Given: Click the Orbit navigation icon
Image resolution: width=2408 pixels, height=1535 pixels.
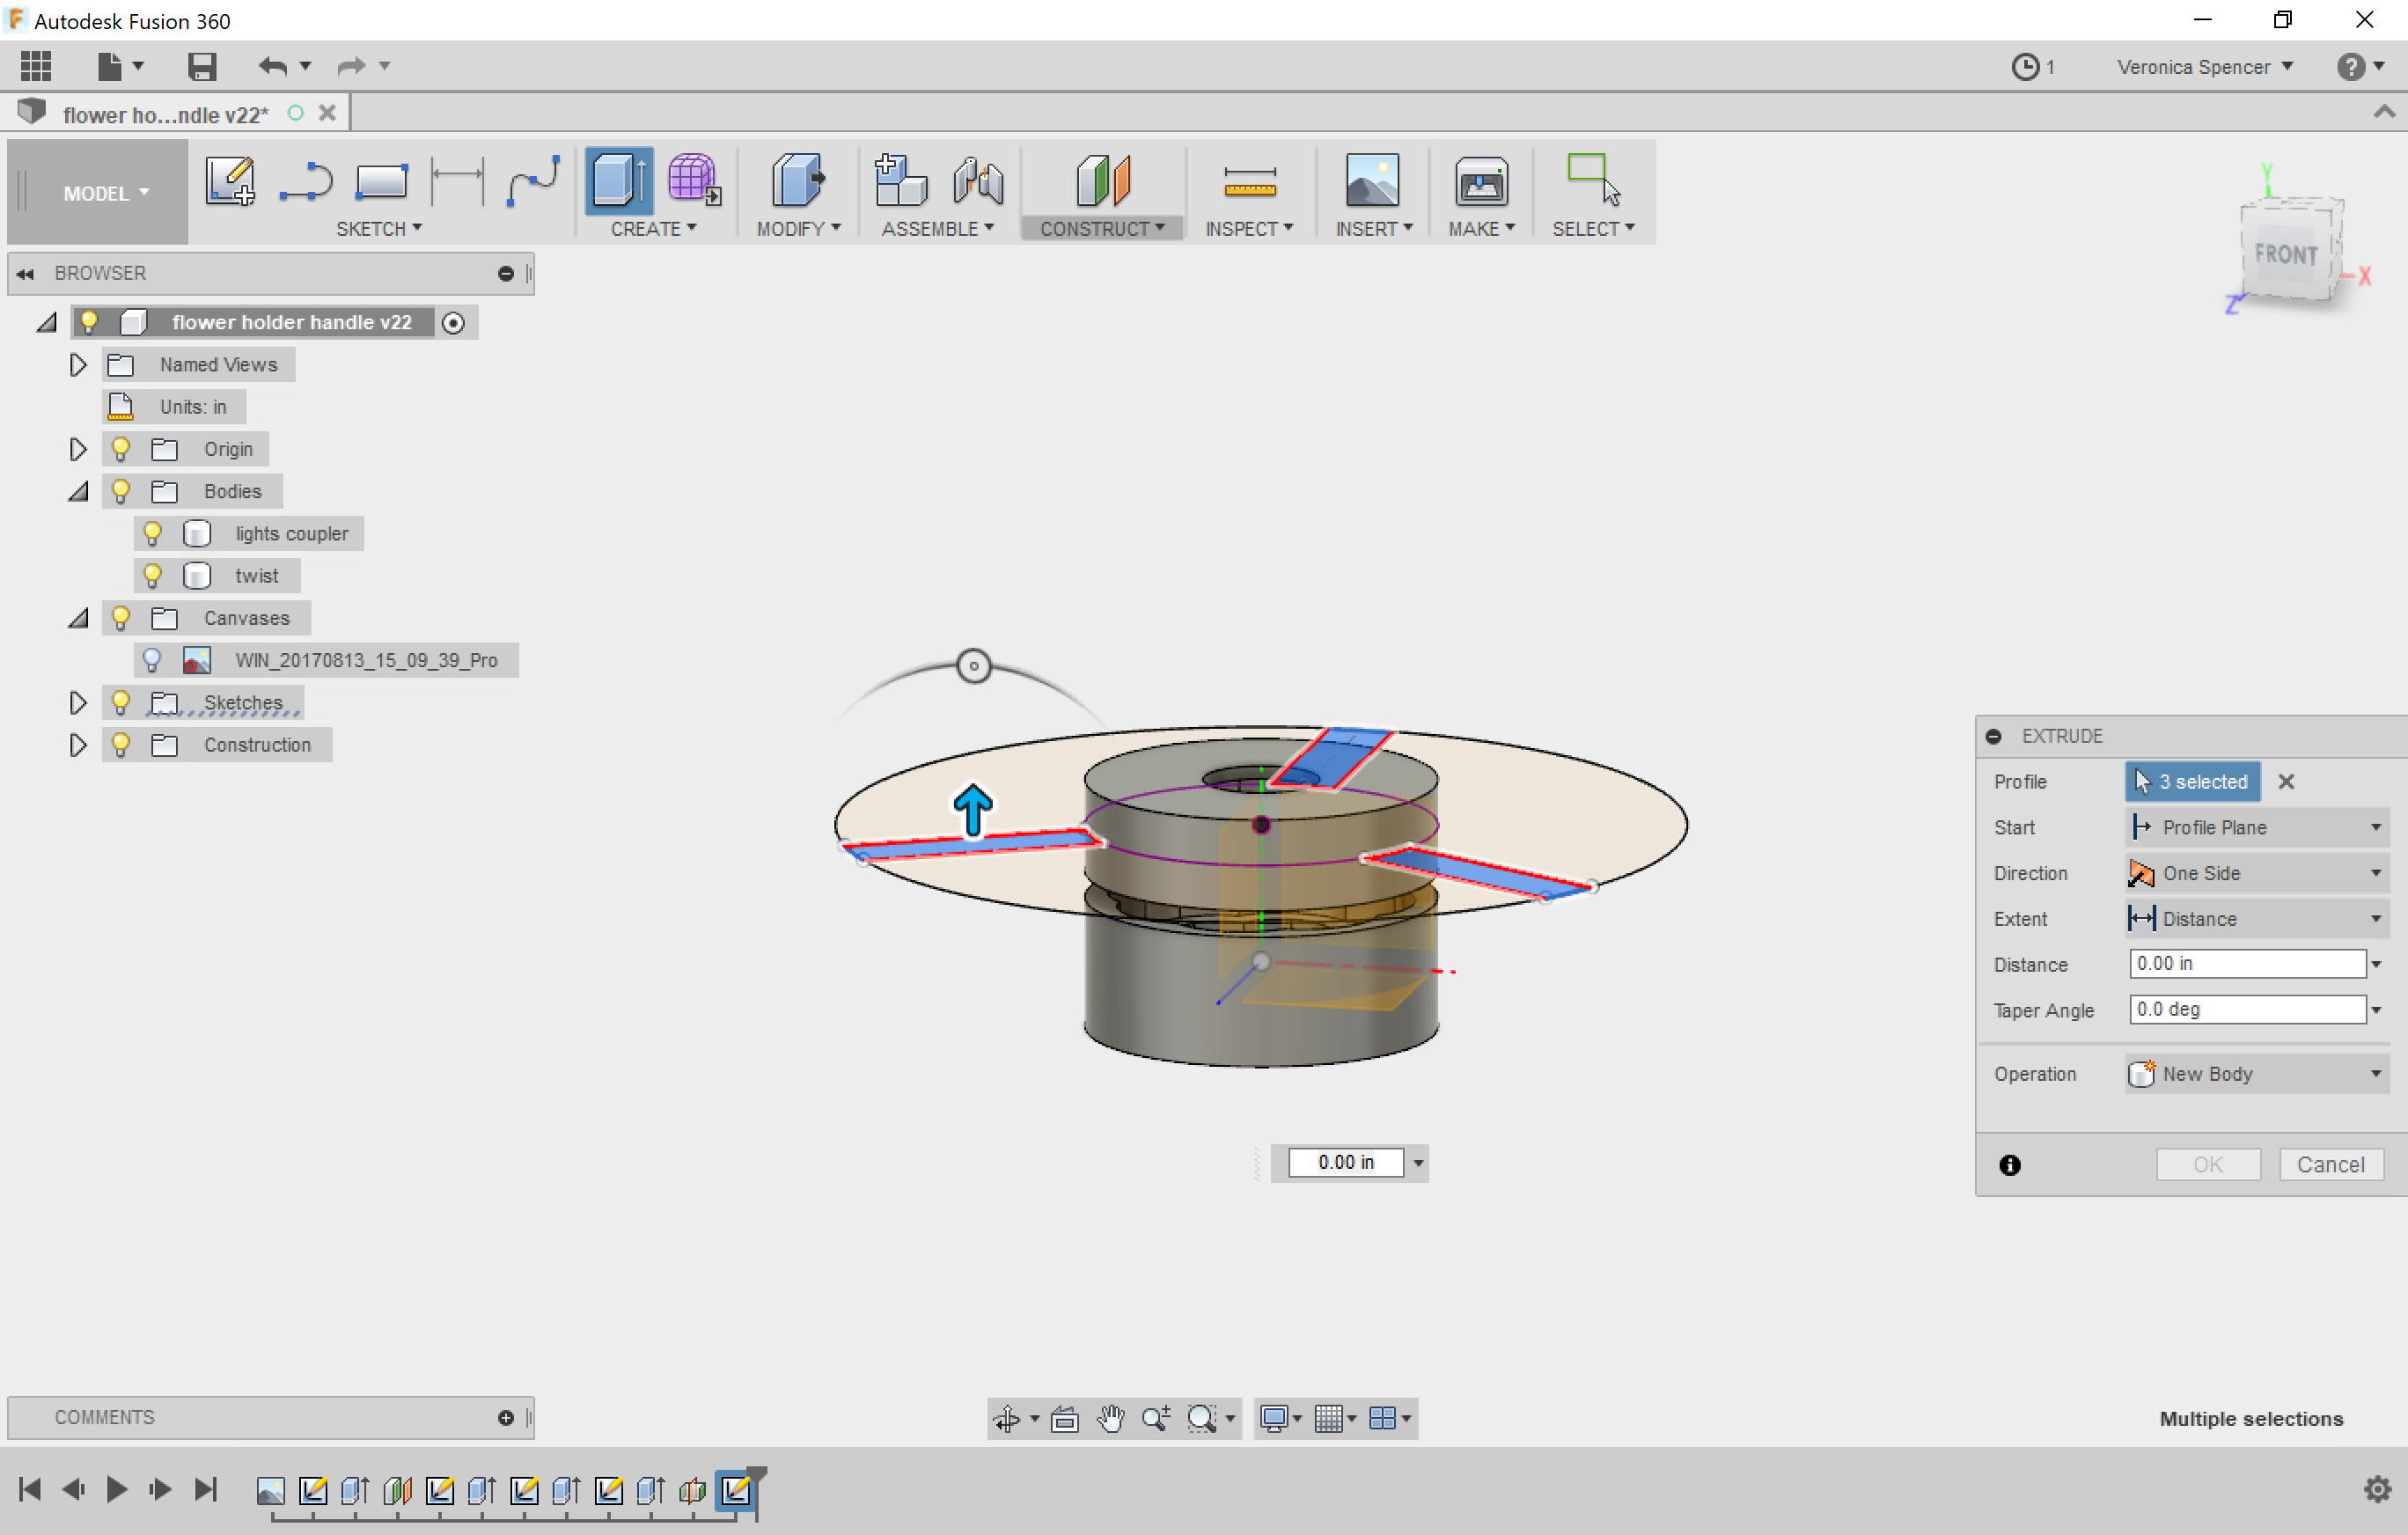Looking at the screenshot, I should [1006, 1418].
